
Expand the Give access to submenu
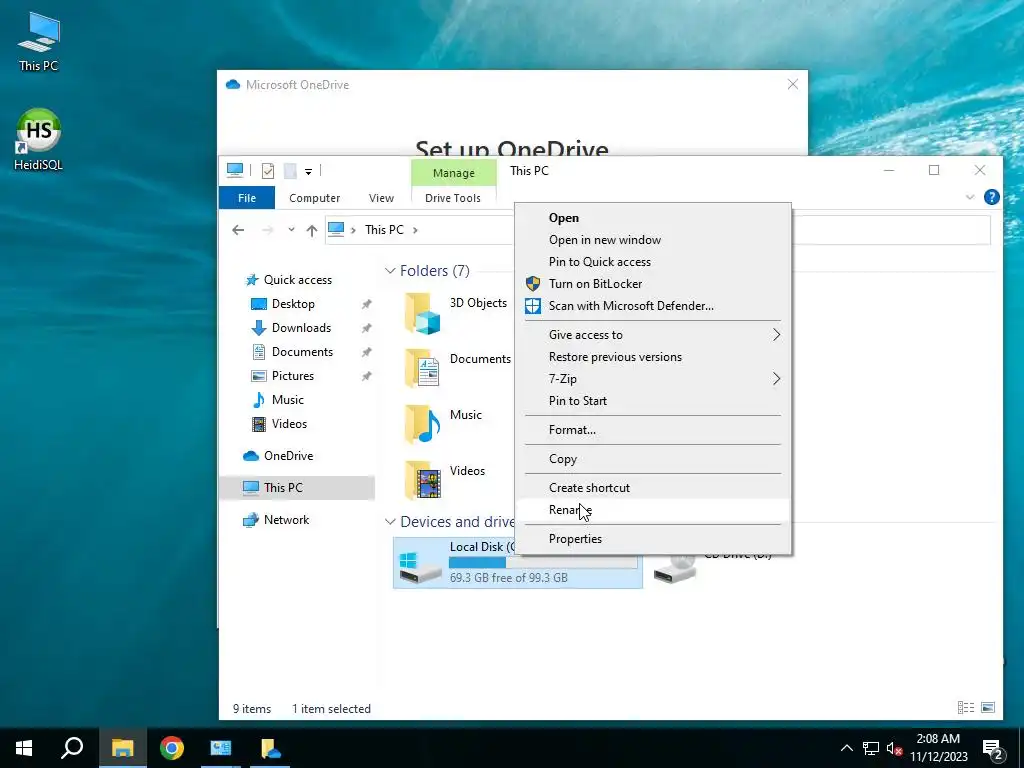(x=653, y=335)
